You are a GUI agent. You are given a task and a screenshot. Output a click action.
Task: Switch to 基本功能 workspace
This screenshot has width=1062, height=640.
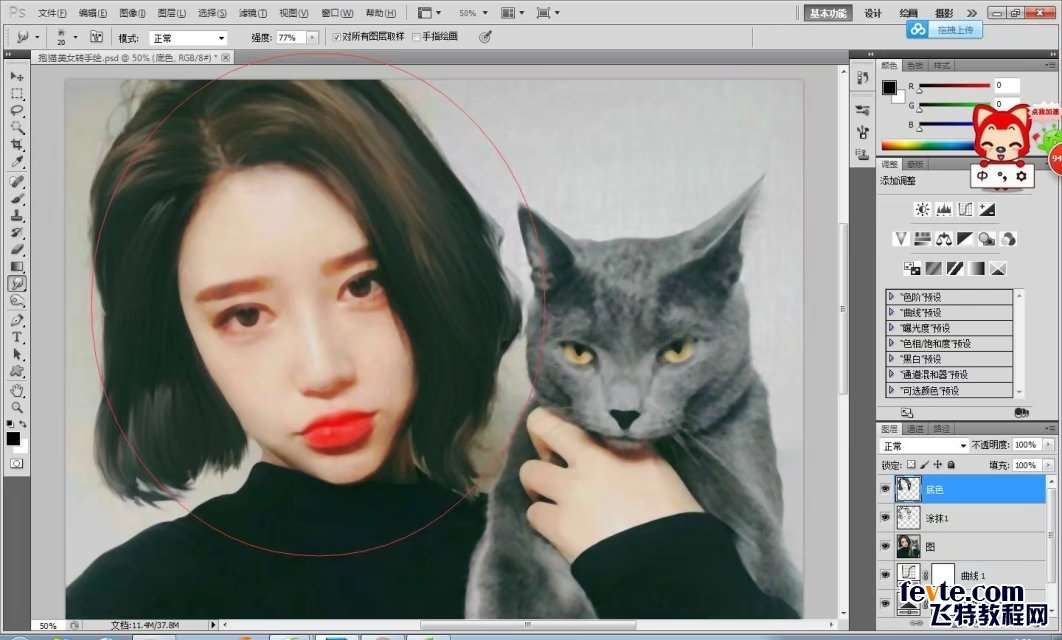tap(828, 13)
